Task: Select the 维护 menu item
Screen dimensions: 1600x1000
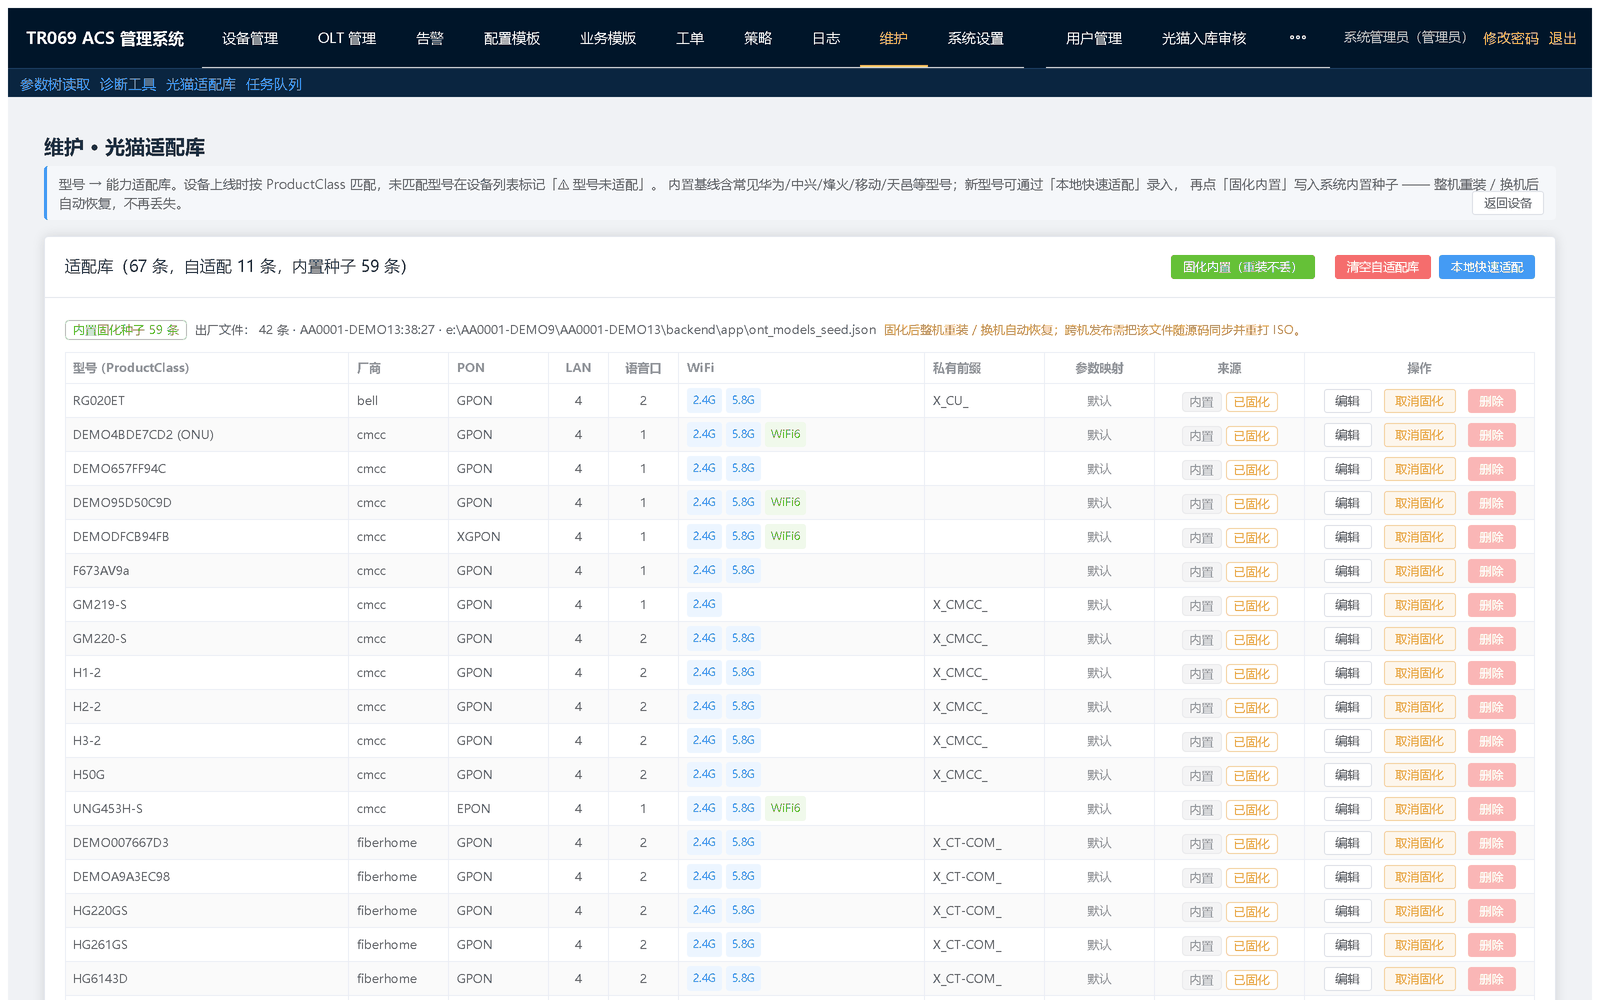Action: tap(894, 38)
